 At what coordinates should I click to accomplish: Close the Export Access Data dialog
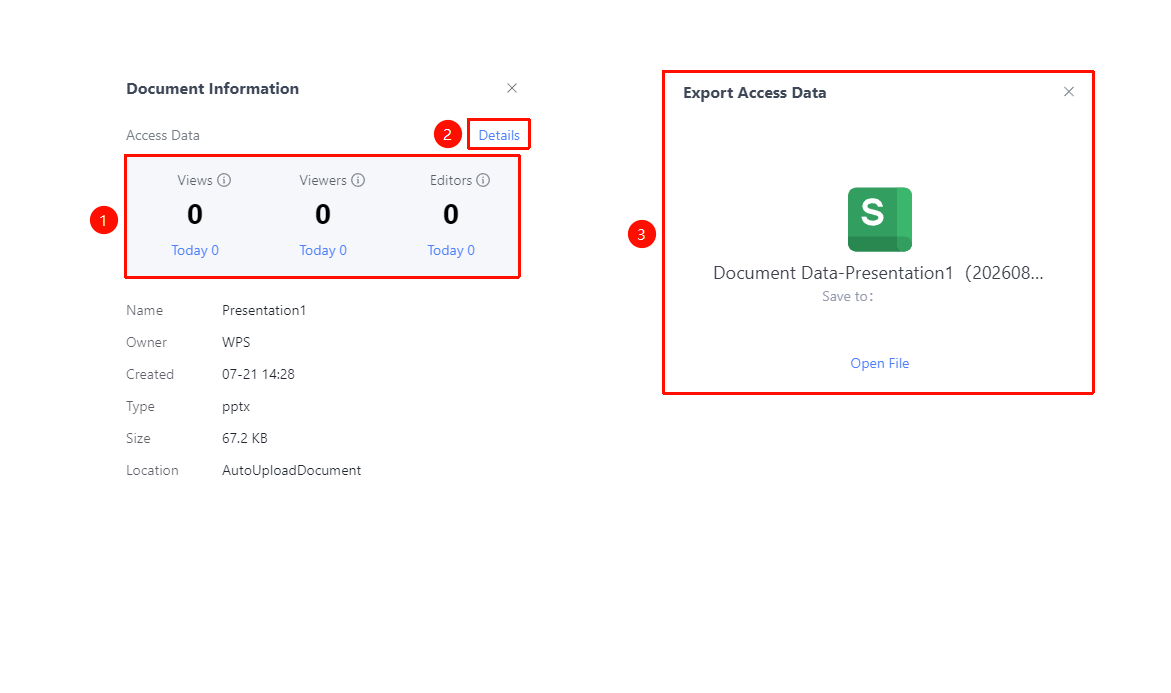click(1069, 92)
